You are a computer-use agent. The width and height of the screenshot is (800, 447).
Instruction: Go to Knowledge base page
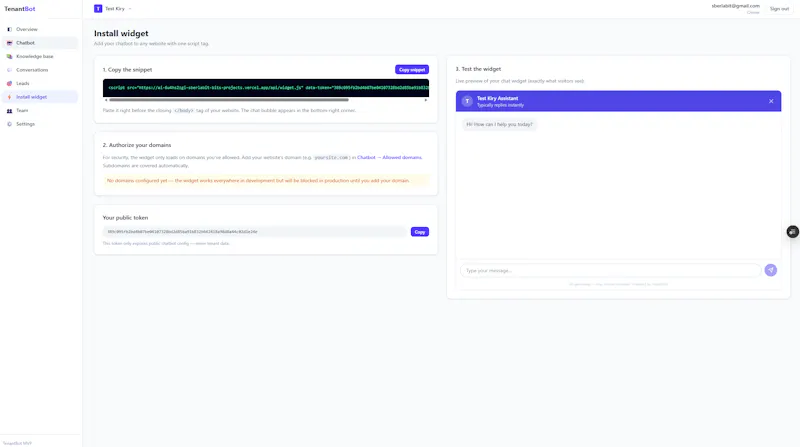(40, 57)
